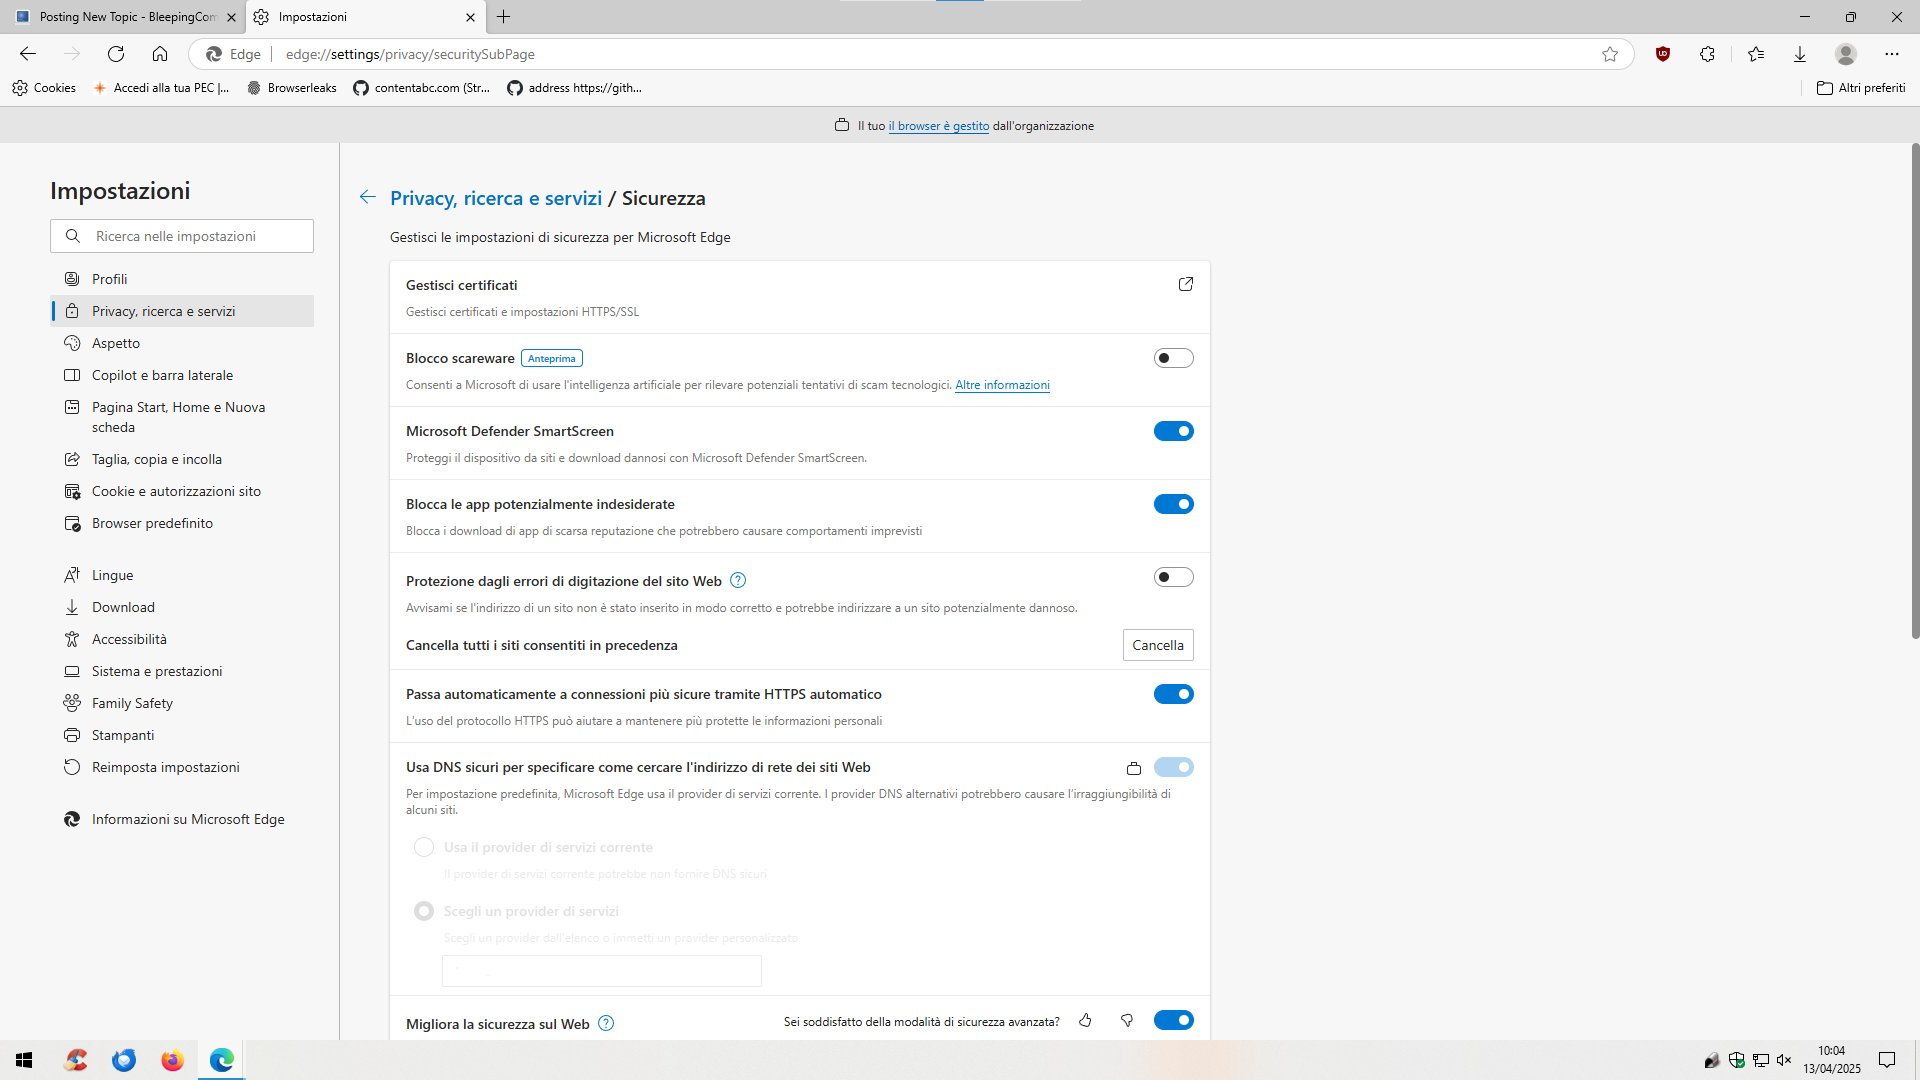Turn off automatic HTTPS switching

coord(1174,694)
